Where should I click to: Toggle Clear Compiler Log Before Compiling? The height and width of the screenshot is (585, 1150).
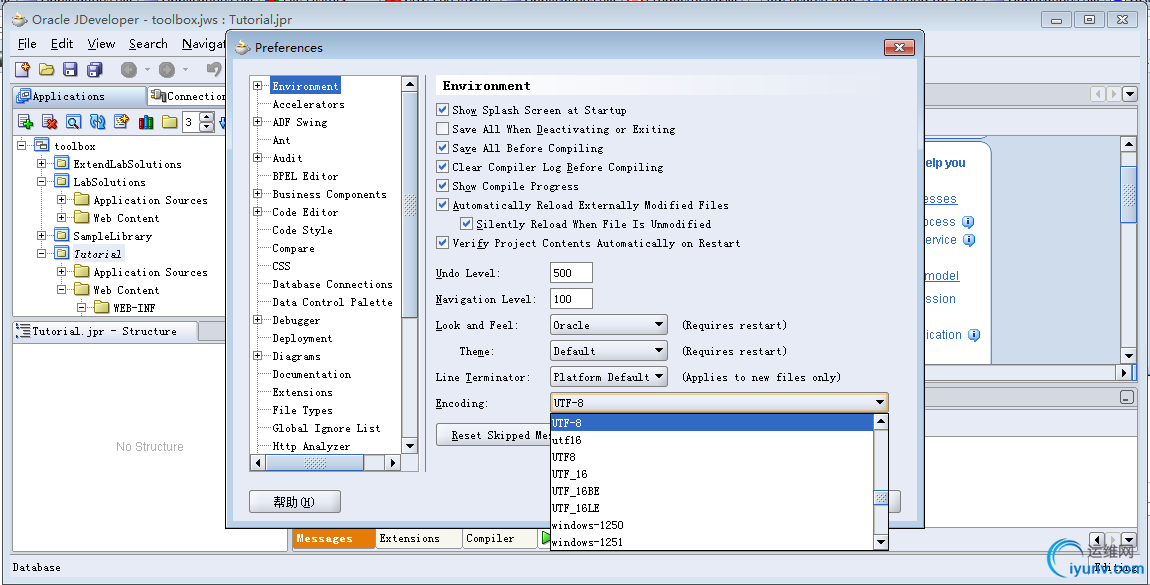[x=442, y=167]
